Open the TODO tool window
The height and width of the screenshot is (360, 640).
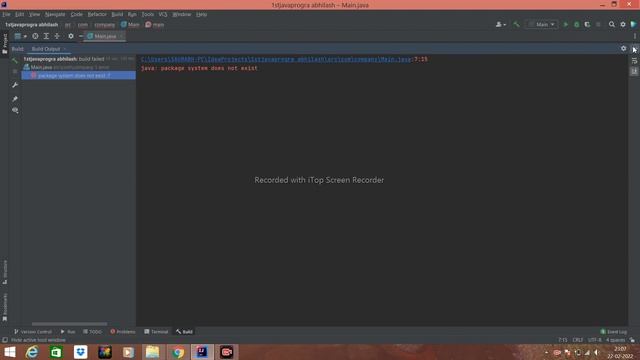pos(92,332)
